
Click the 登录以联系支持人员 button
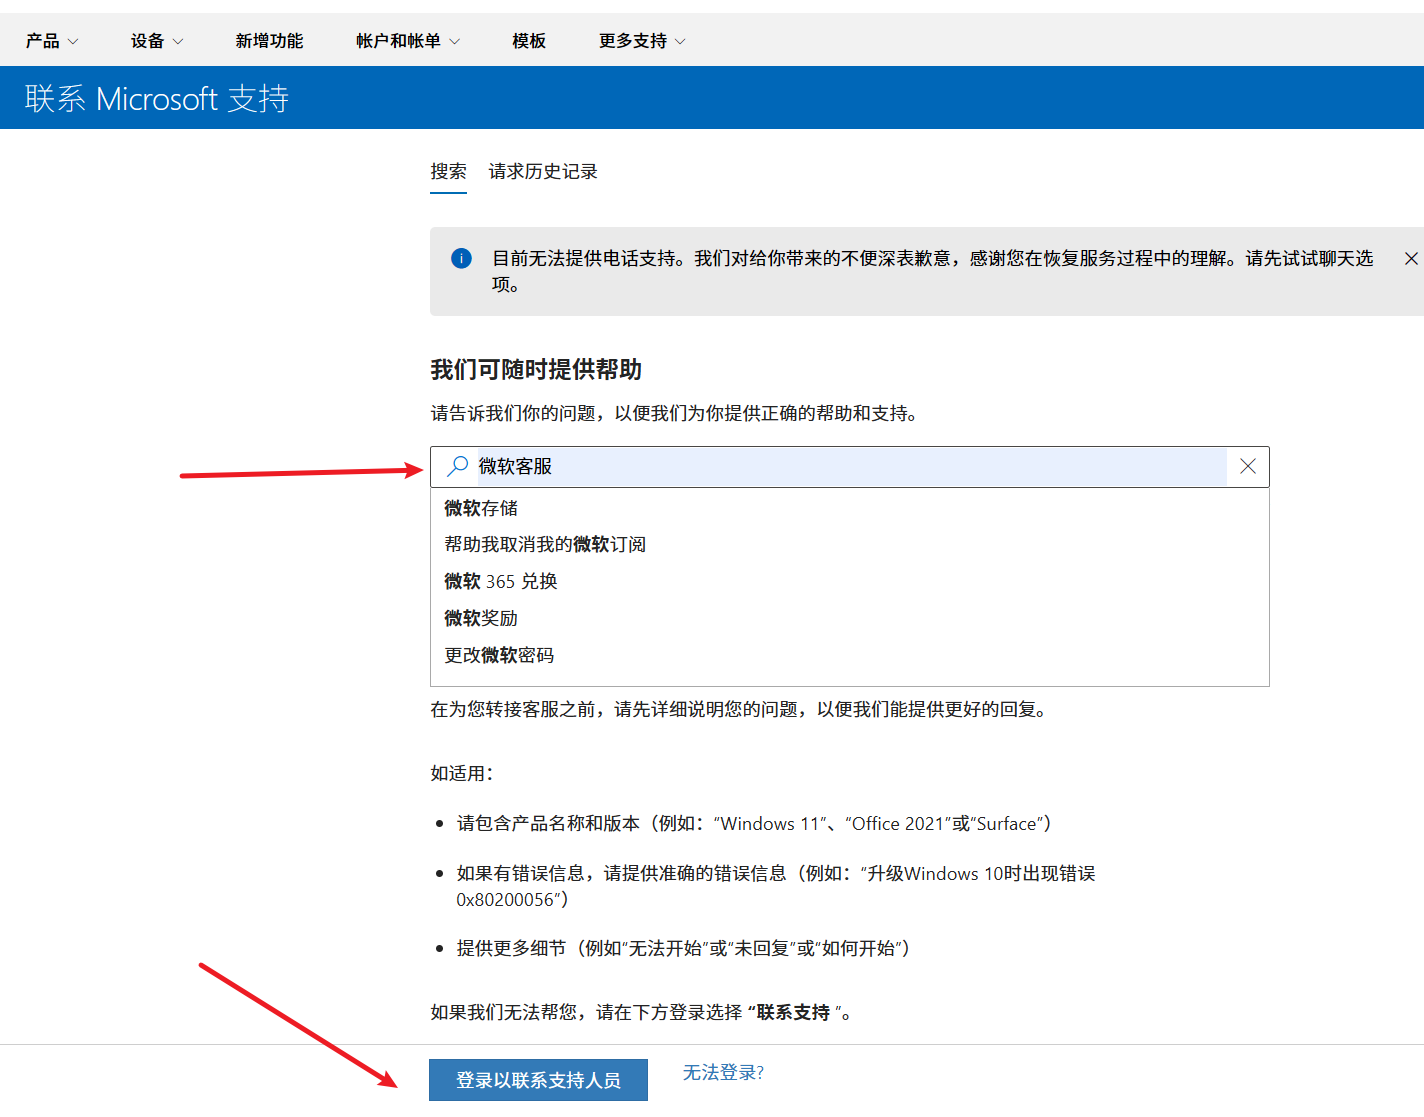[x=538, y=1080]
